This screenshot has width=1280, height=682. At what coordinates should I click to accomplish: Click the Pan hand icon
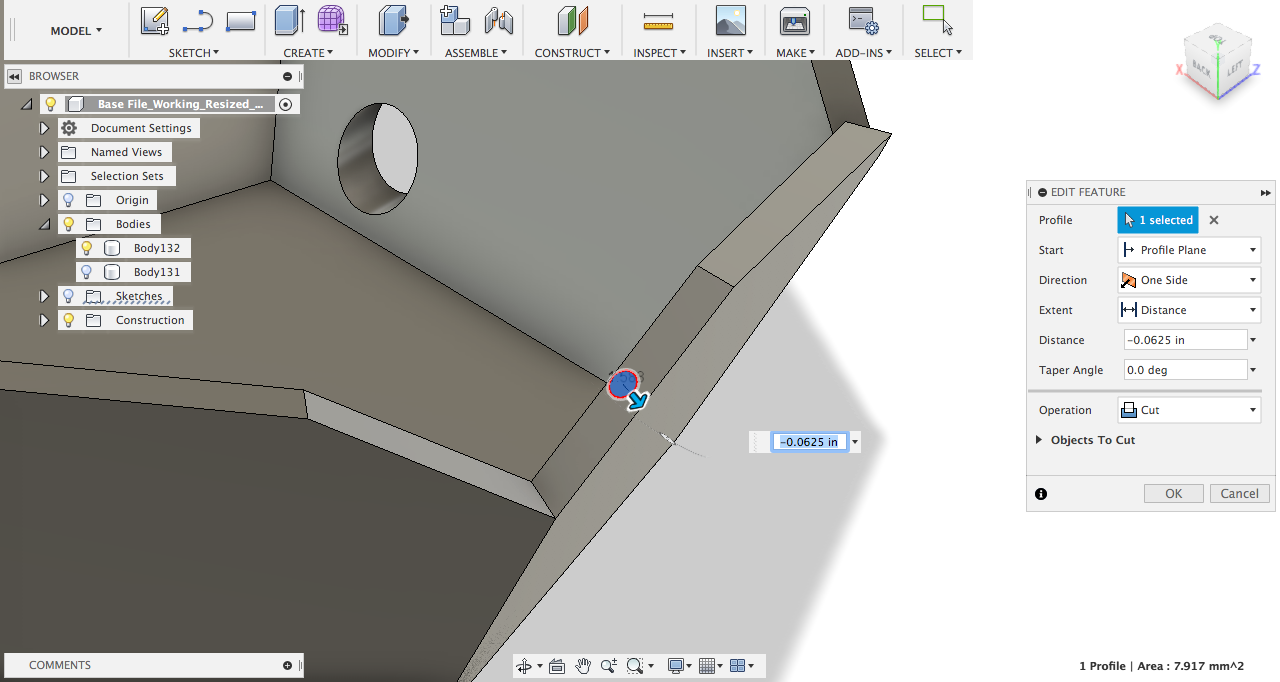click(584, 666)
